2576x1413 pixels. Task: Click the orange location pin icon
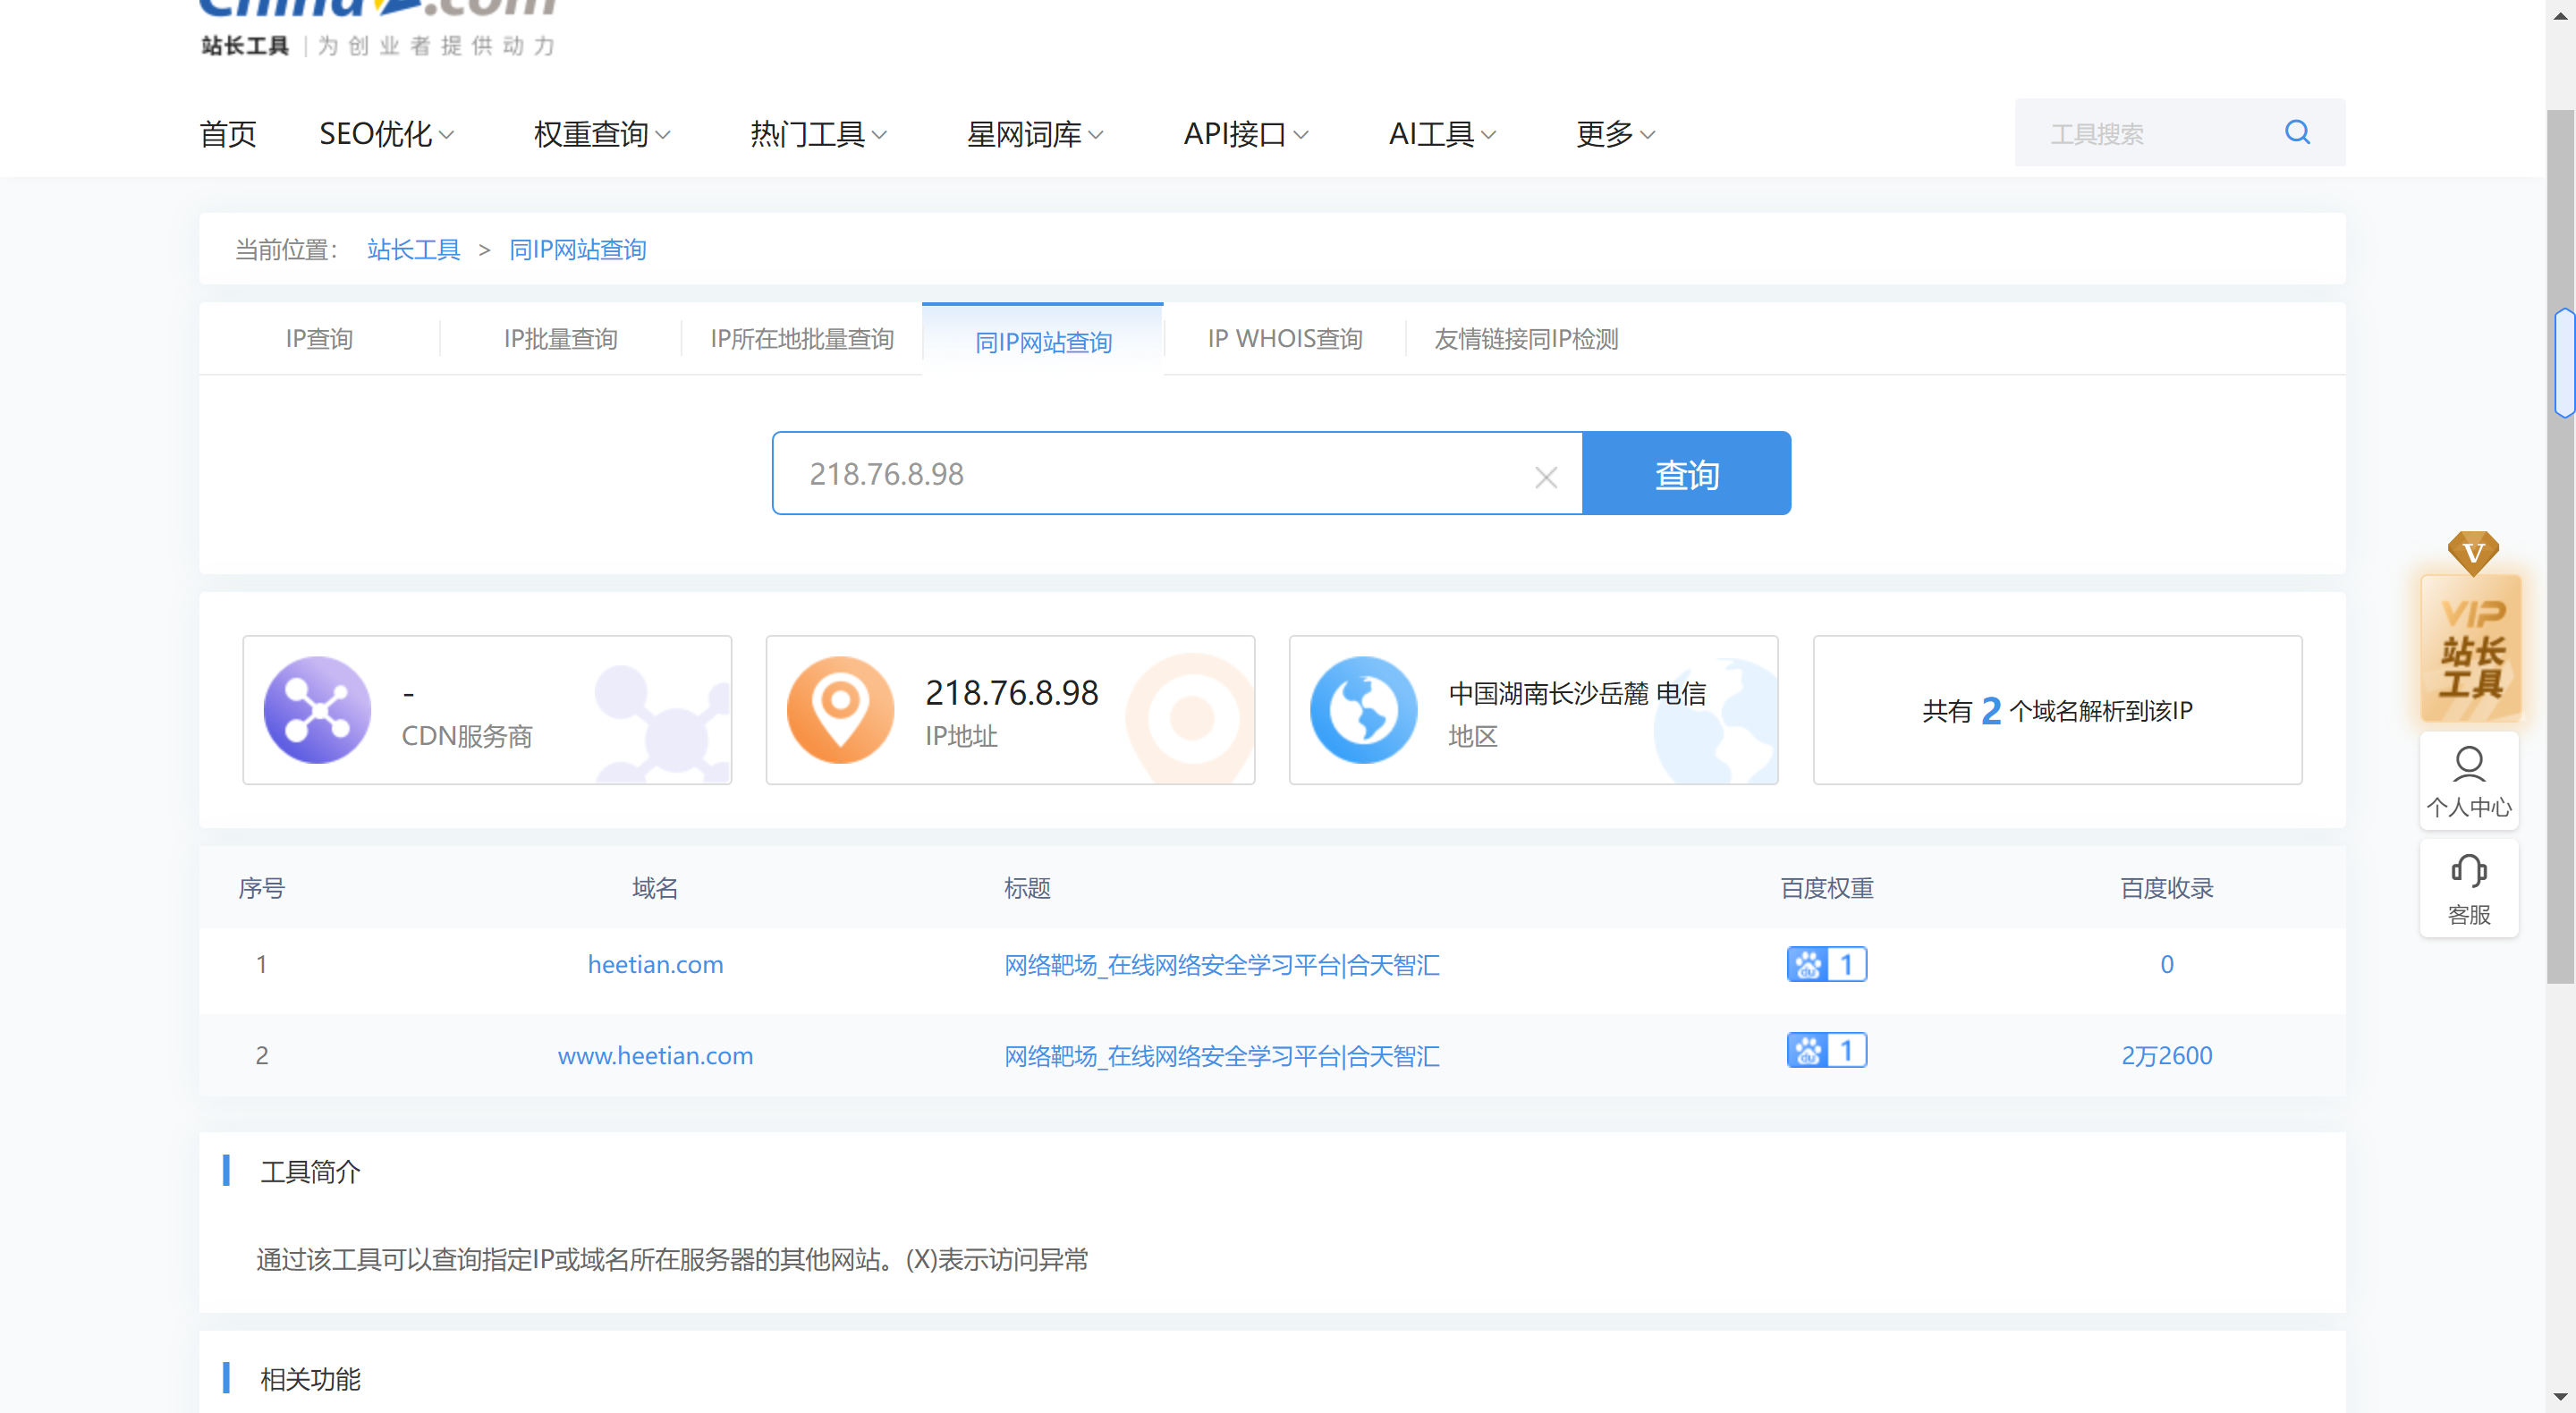840,709
